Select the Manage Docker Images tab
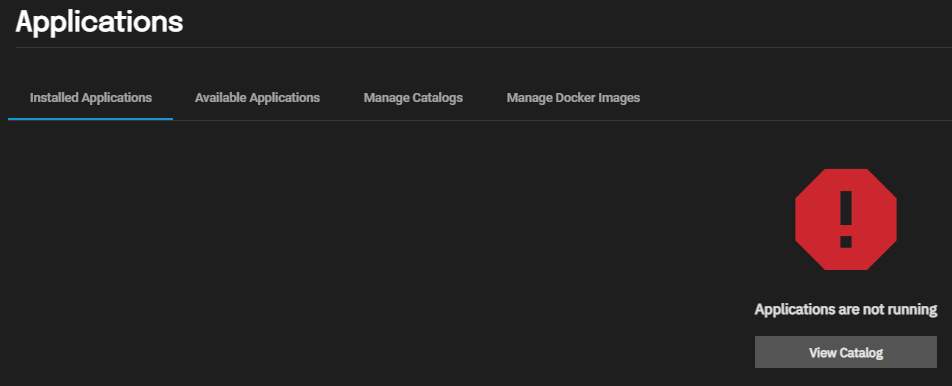The height and width of the screenshot is (386, 952). (573, 97)
